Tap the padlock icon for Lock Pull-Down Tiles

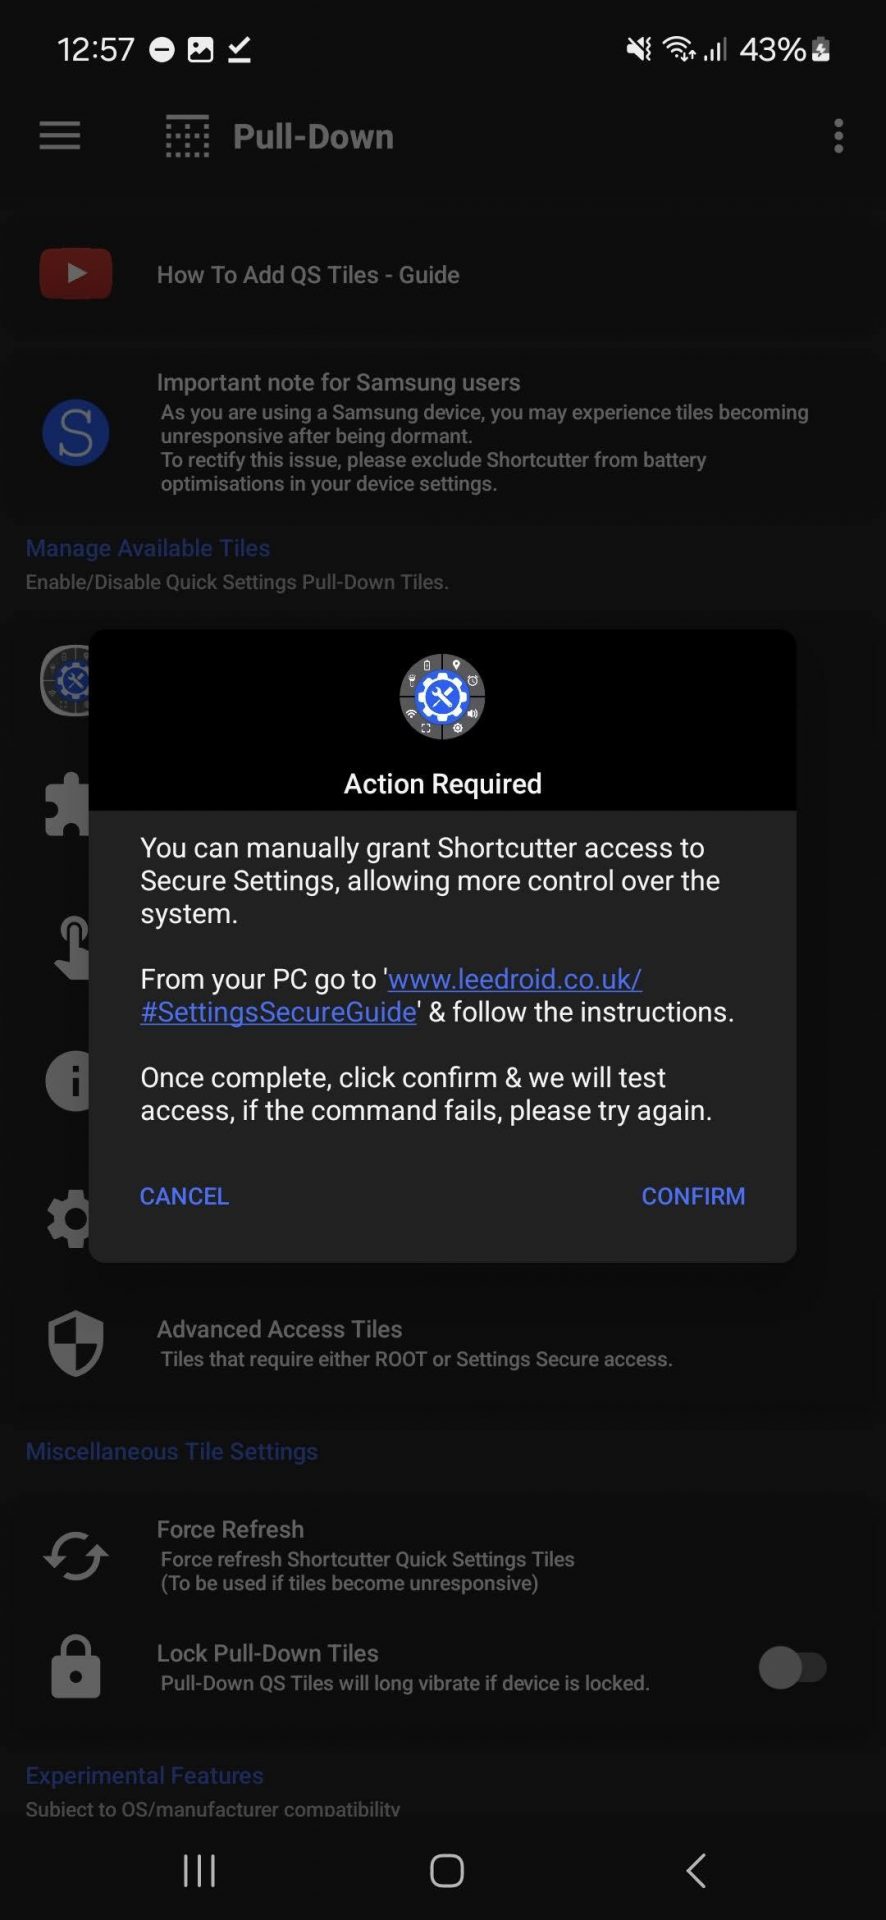(76, 1667)
